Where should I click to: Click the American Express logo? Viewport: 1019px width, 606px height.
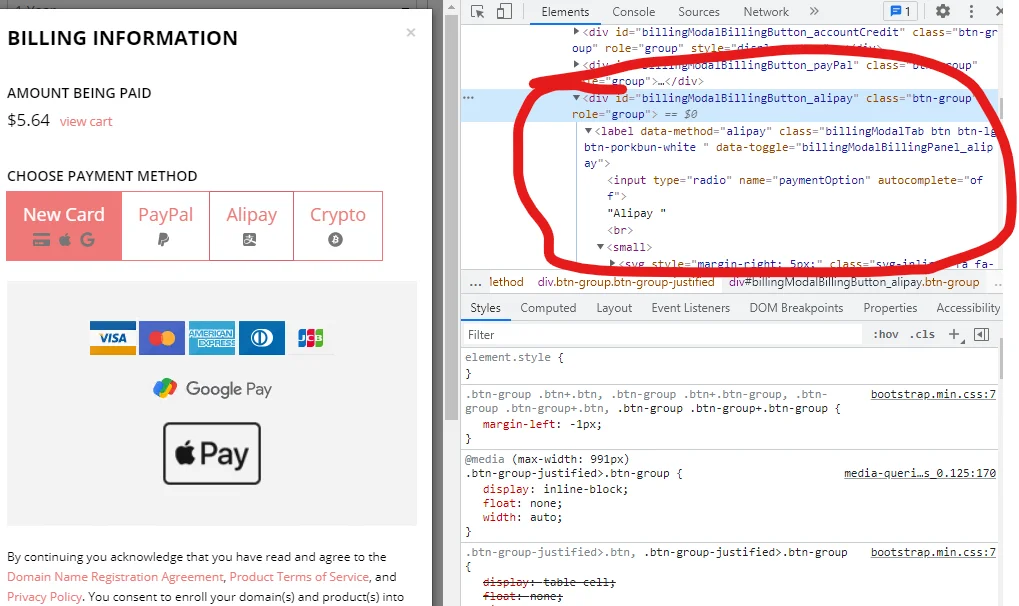[x=212, y=338]
